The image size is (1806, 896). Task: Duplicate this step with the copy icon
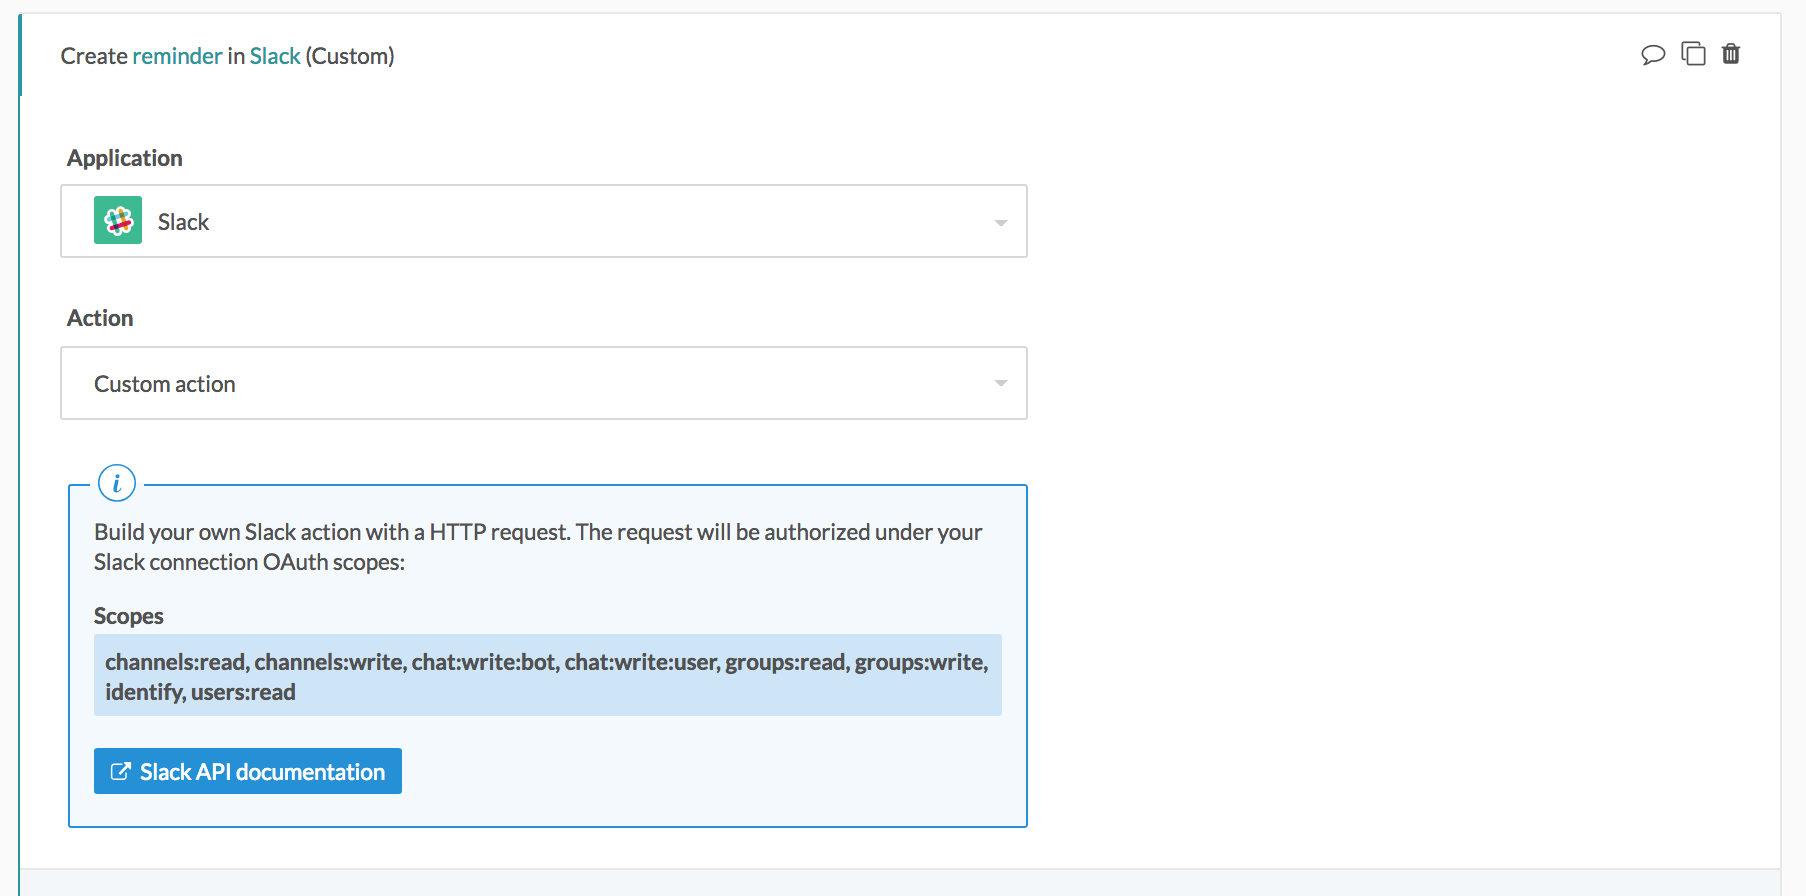click(x=1693, y=53)
